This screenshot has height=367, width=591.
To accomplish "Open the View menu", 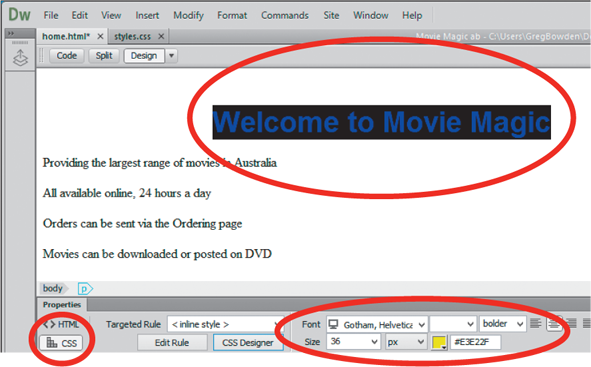I will pos(111,15).
